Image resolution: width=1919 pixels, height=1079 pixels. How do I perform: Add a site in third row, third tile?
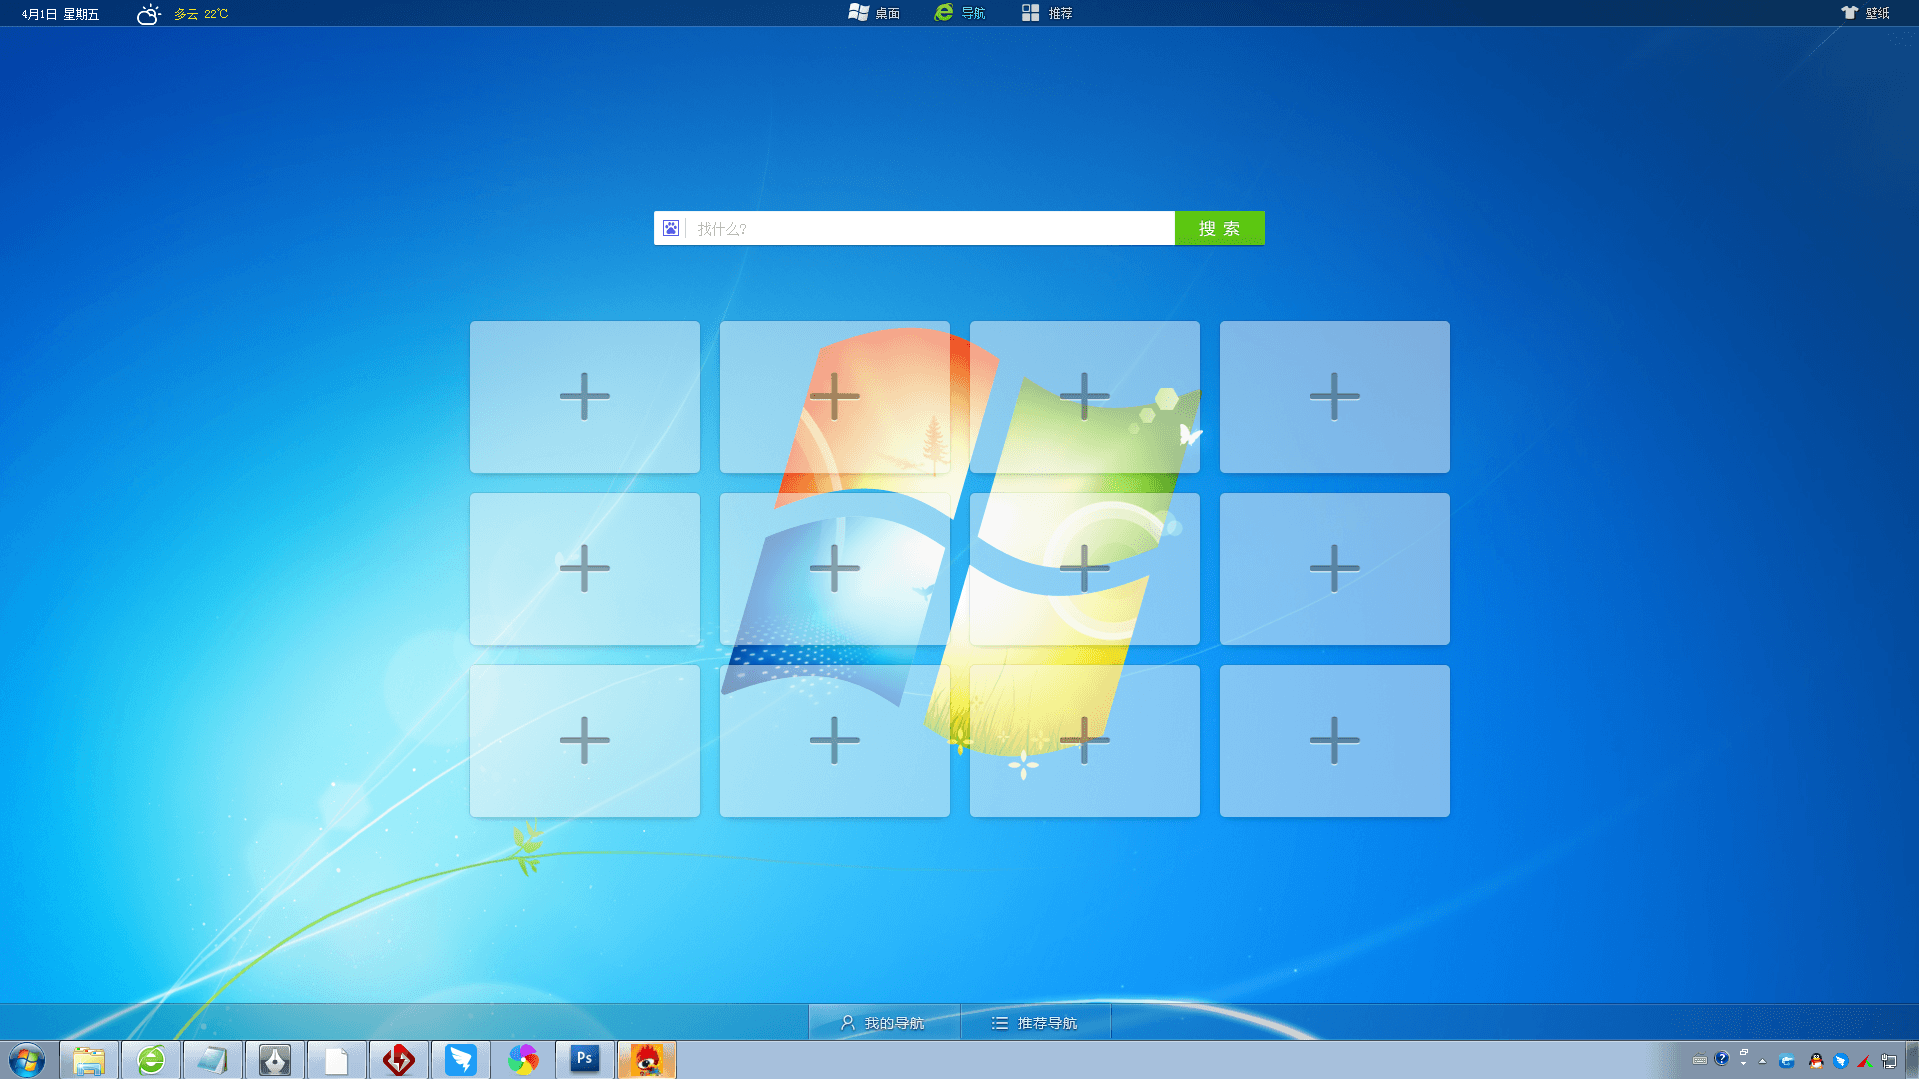[1085, 741]
